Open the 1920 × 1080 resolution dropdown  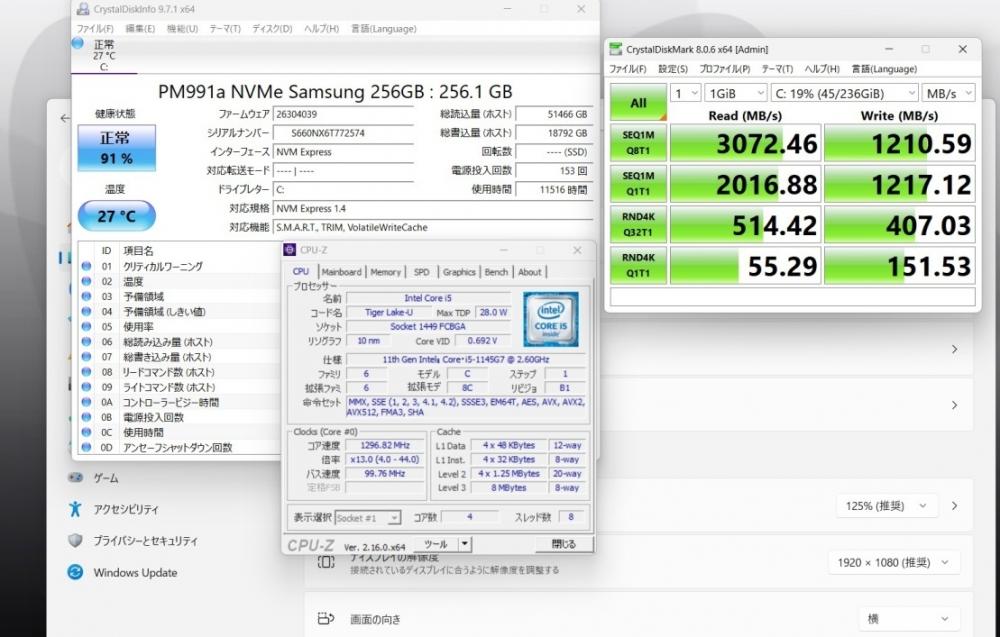[893, 563]
